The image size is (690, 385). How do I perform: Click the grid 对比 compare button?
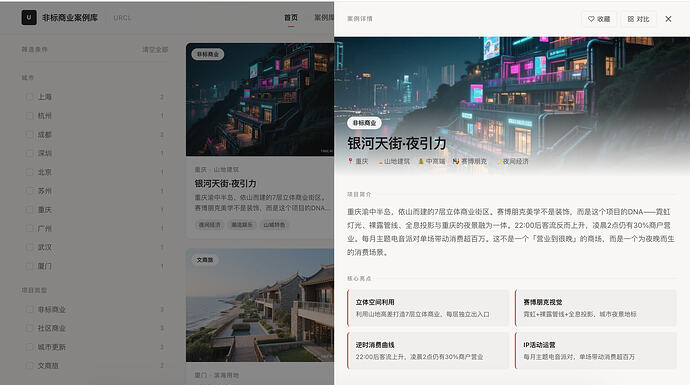639,19
